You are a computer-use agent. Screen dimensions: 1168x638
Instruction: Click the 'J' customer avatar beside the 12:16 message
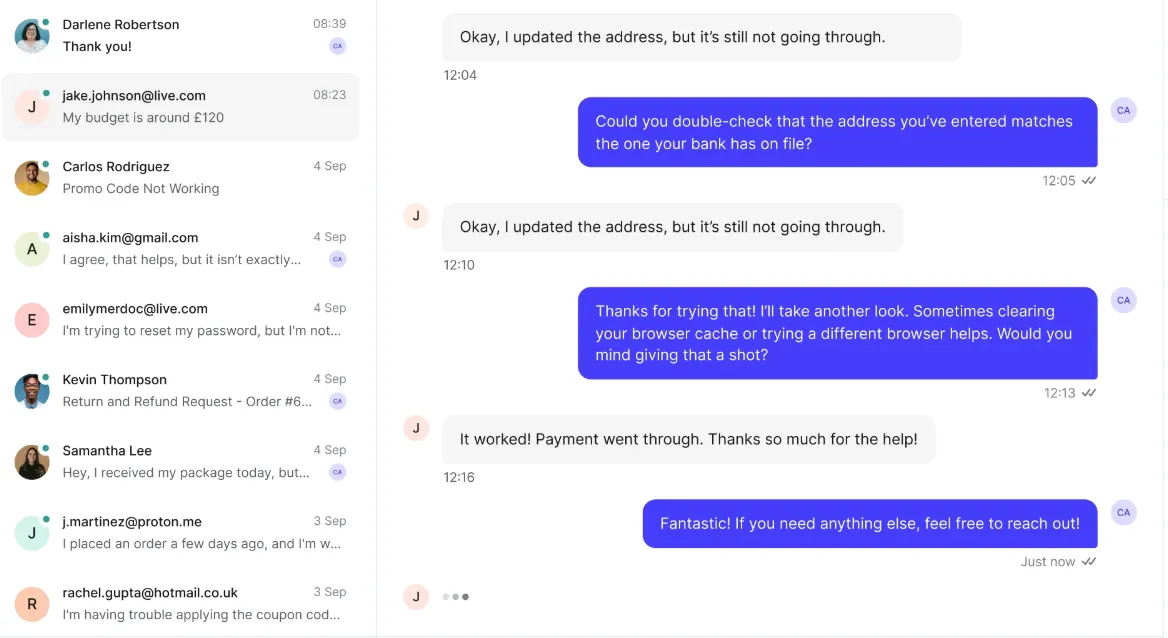416,428
